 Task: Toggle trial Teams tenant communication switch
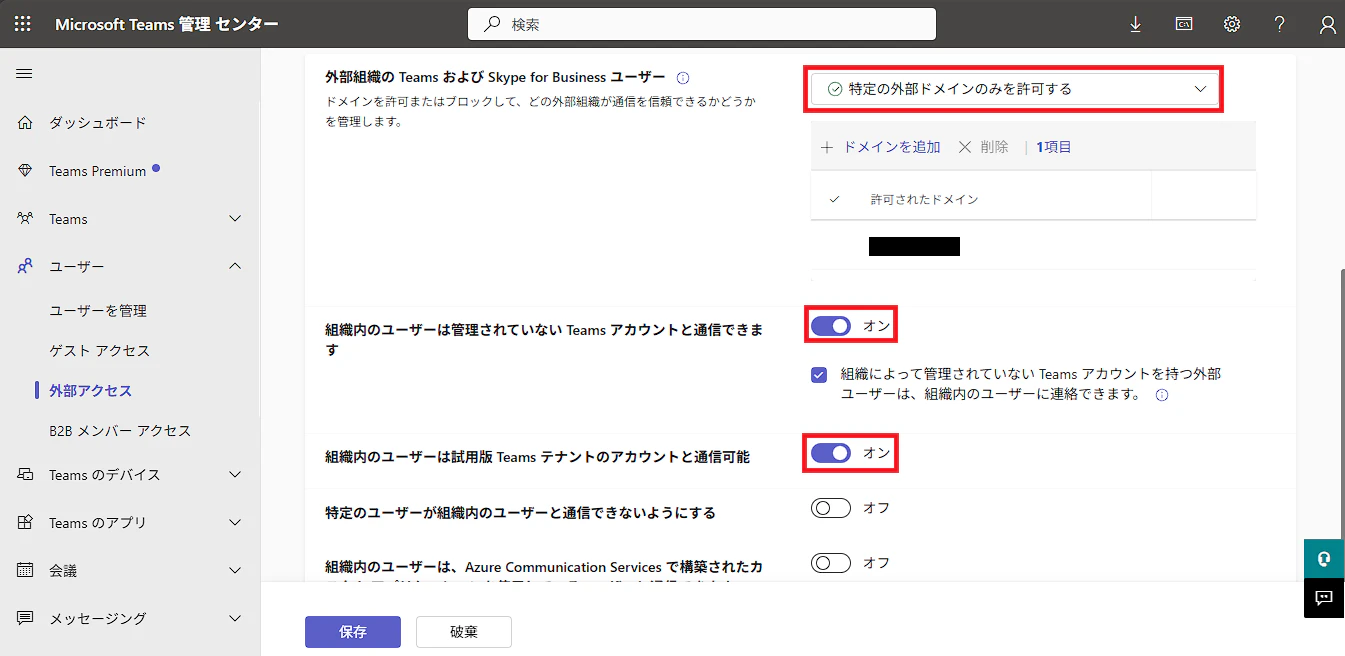[x=831, y=453]
